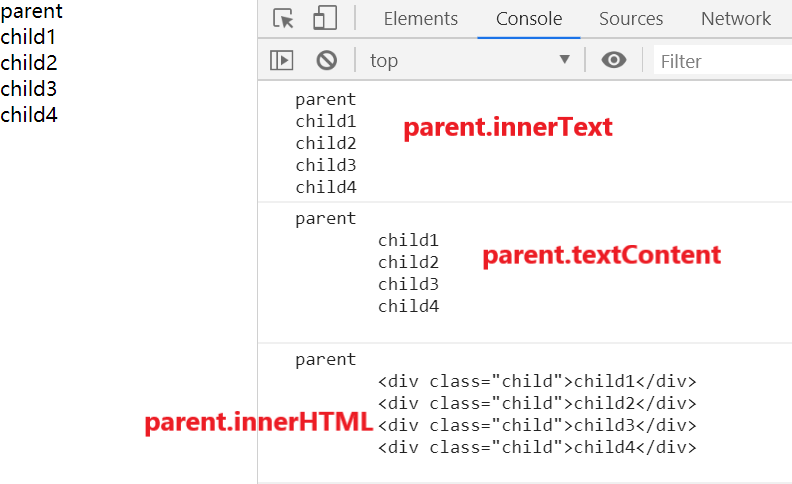The width and height of the screenshot is (792, 484).
Task: Activate the inspect element picker icon
Action: 284,19
